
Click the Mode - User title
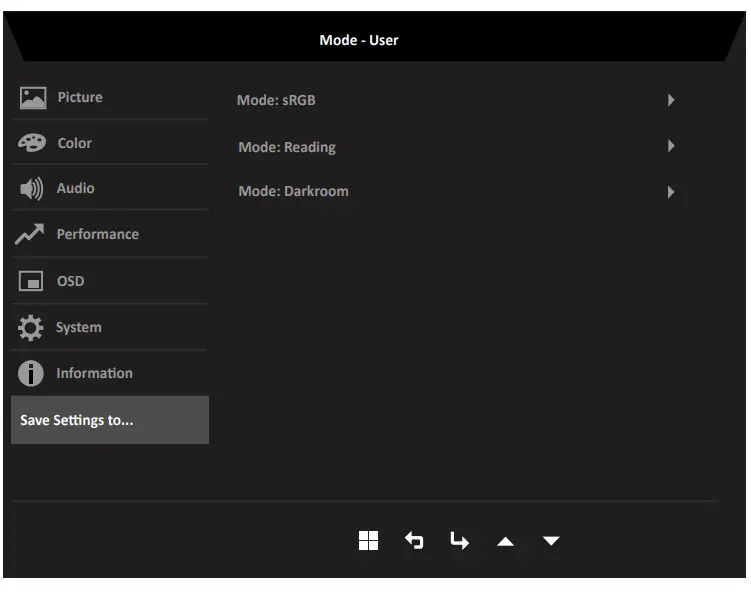click(x=359, y=40)
